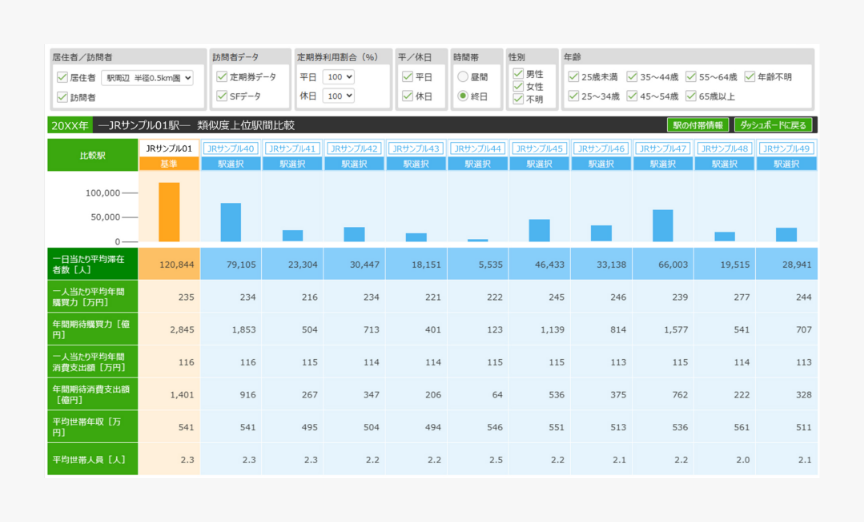Toggle the 居住者 checkbox
Screen dimensions: 864x522
(x=62, y=77)
